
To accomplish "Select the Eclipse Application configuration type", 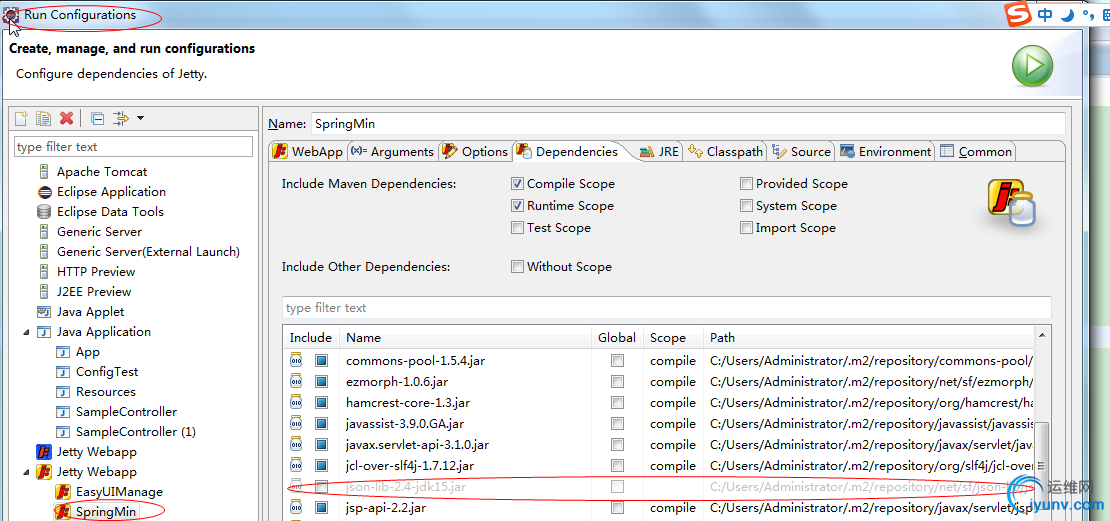I will point(111,192).
